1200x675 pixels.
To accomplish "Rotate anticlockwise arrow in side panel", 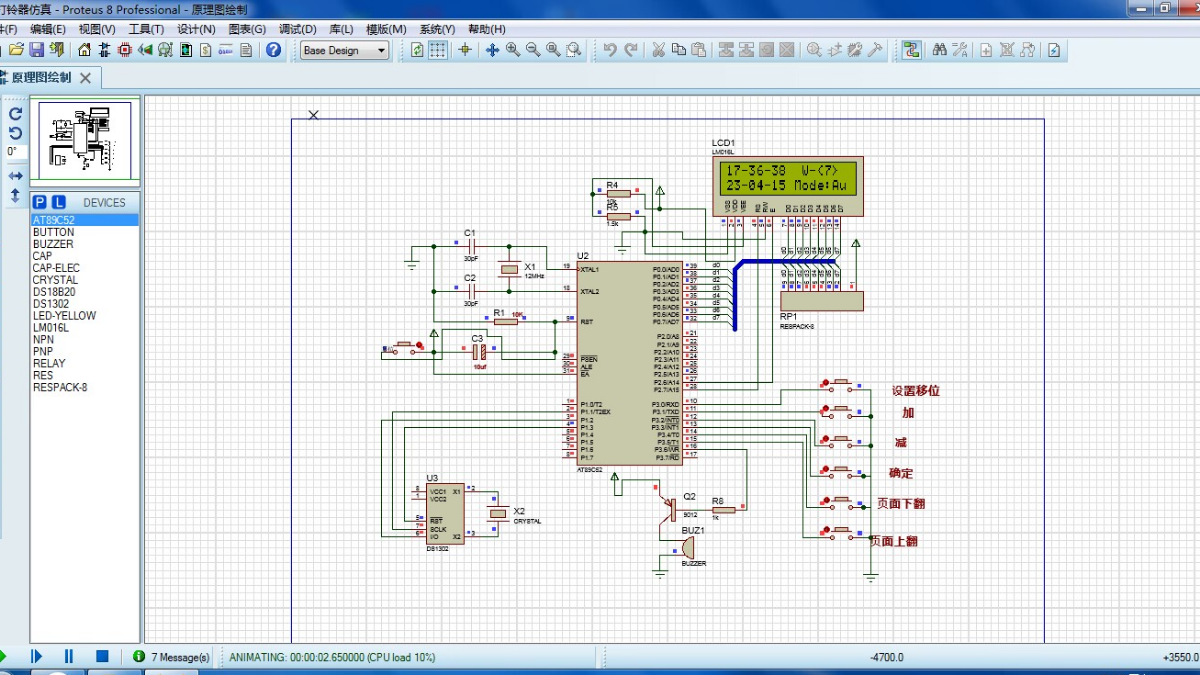I will (15, 133).
